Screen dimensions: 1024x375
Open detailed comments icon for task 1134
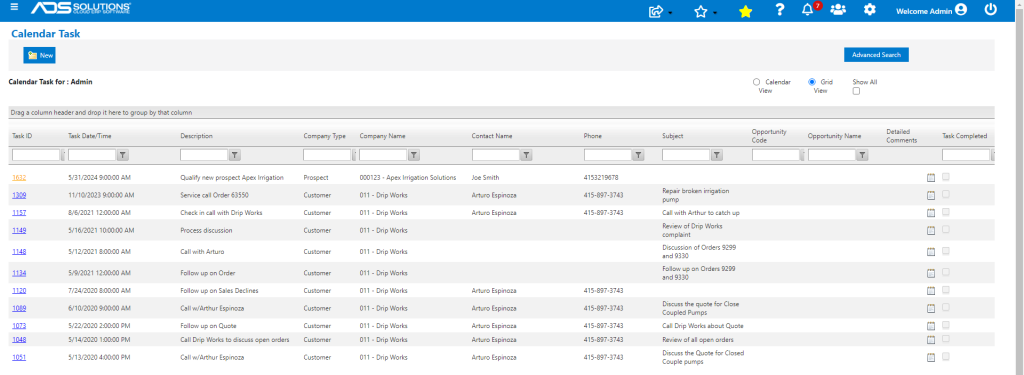pyautogui.click(x=931, y=273)
